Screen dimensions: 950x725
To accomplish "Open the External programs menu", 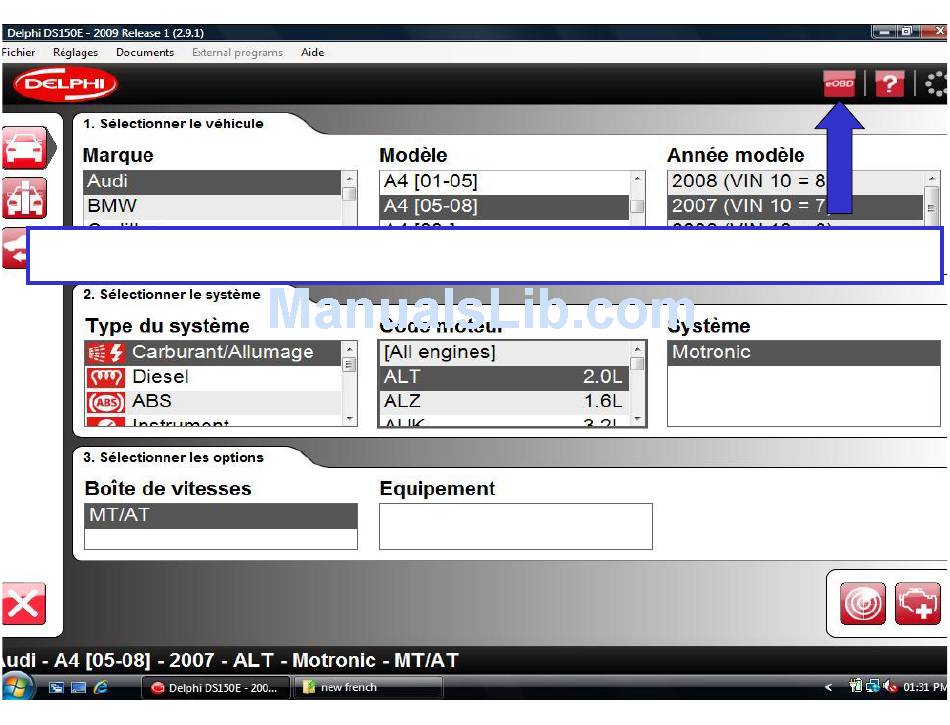I will [x=238, y=52].
